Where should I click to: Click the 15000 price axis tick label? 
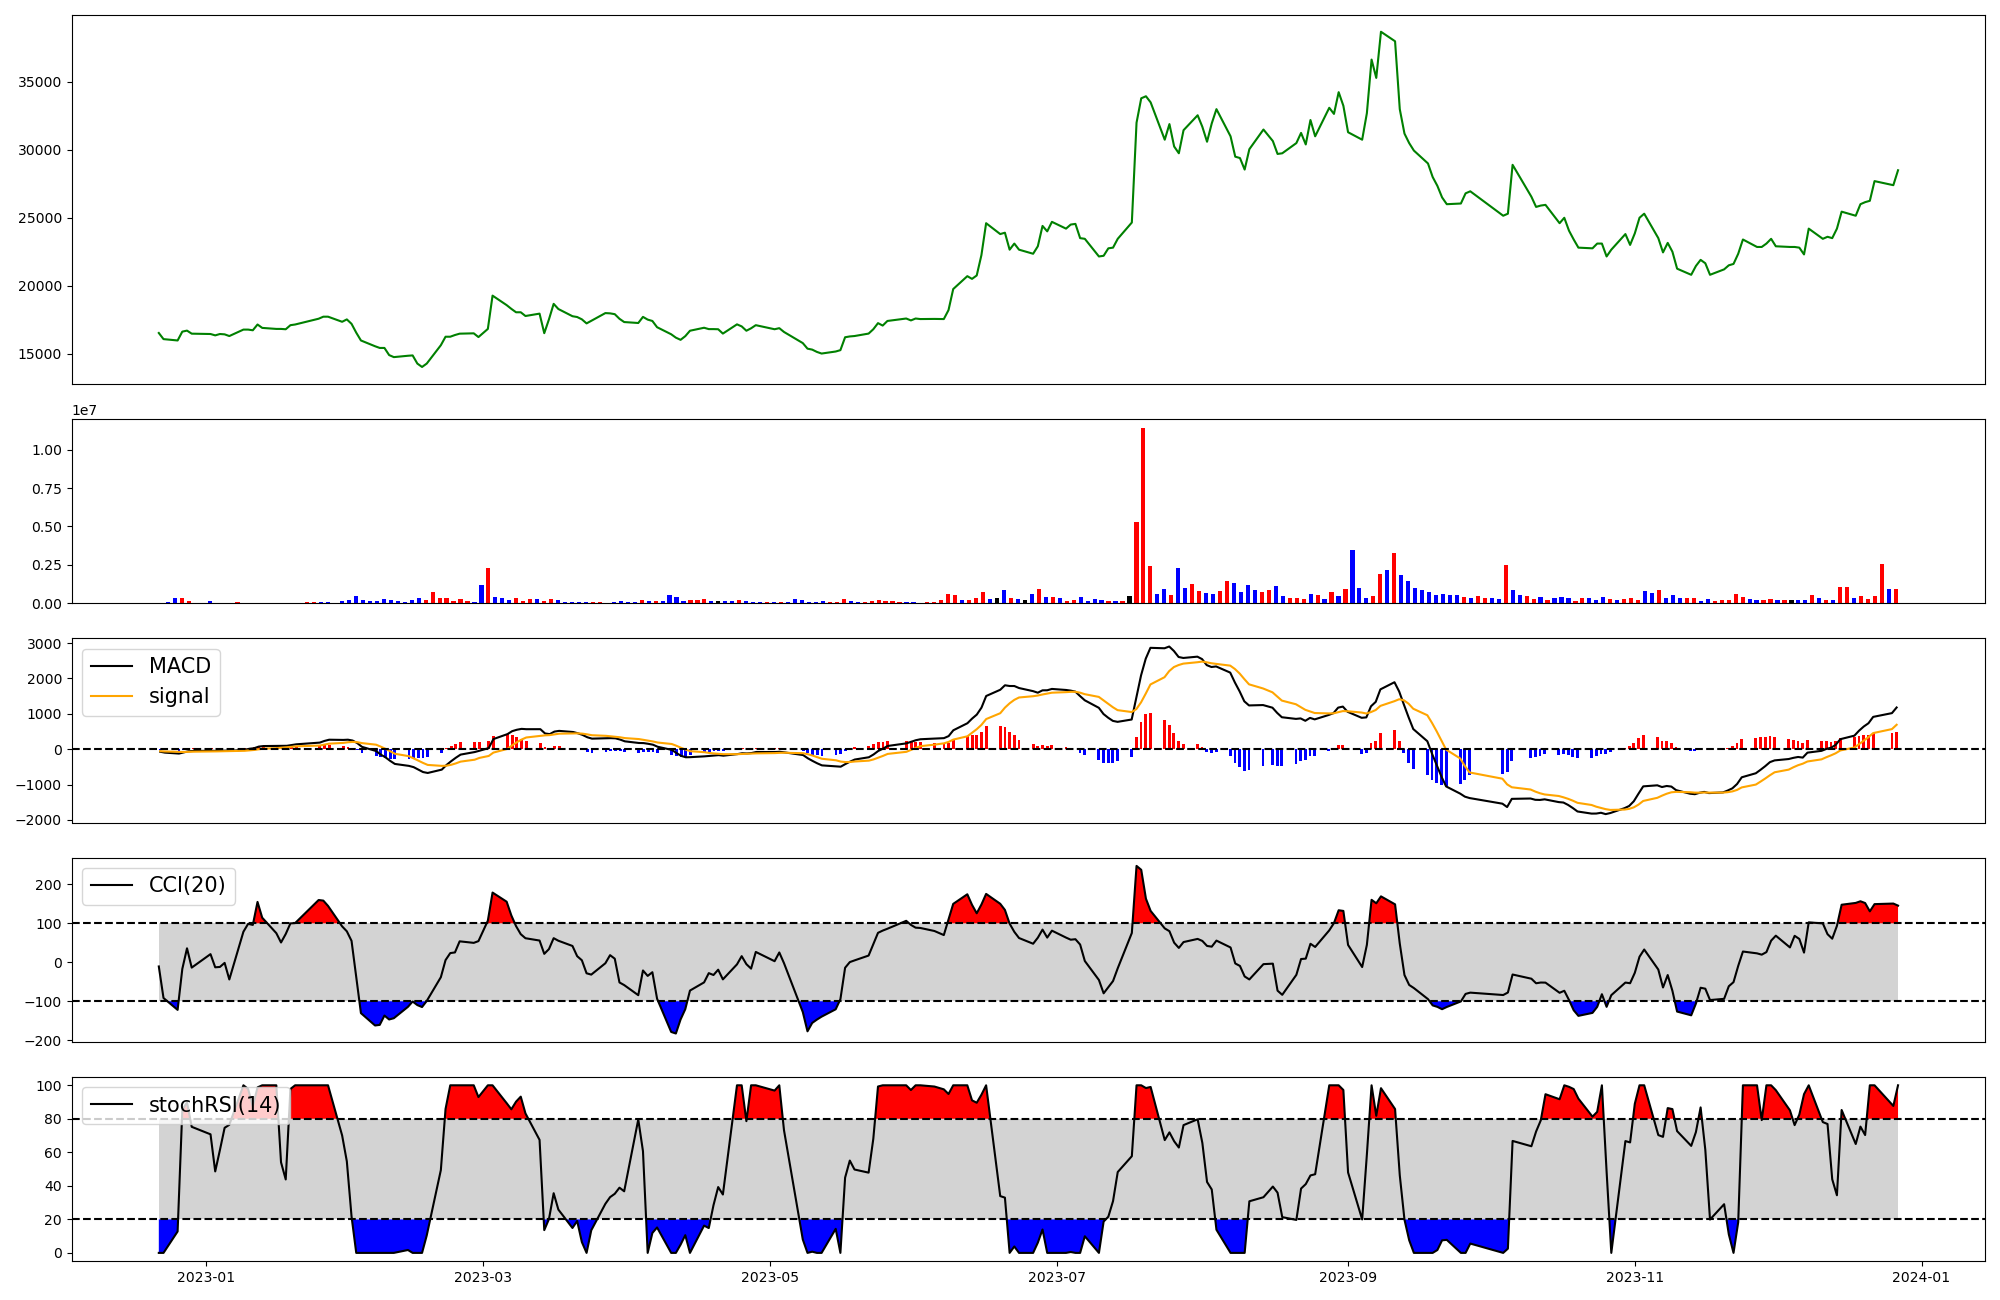click(40, 354)
